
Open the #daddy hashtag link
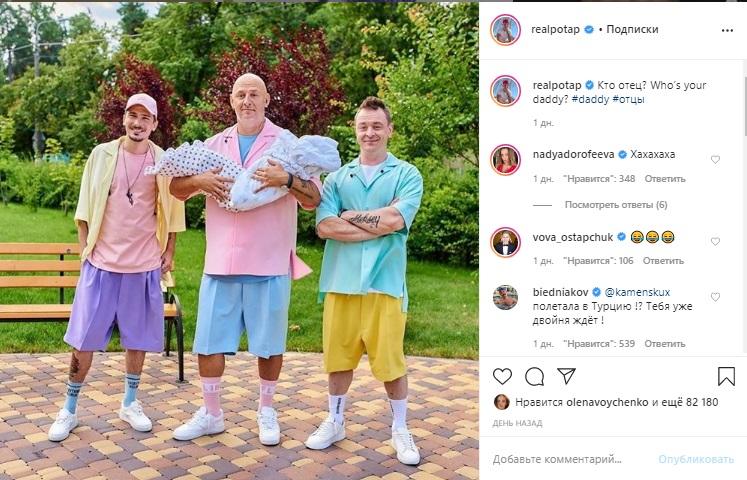point(590,99)
